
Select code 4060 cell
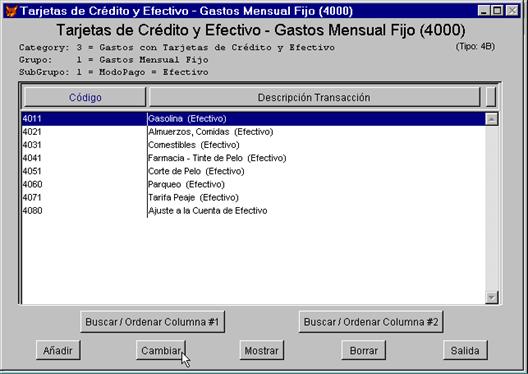(x=84, y=184)
